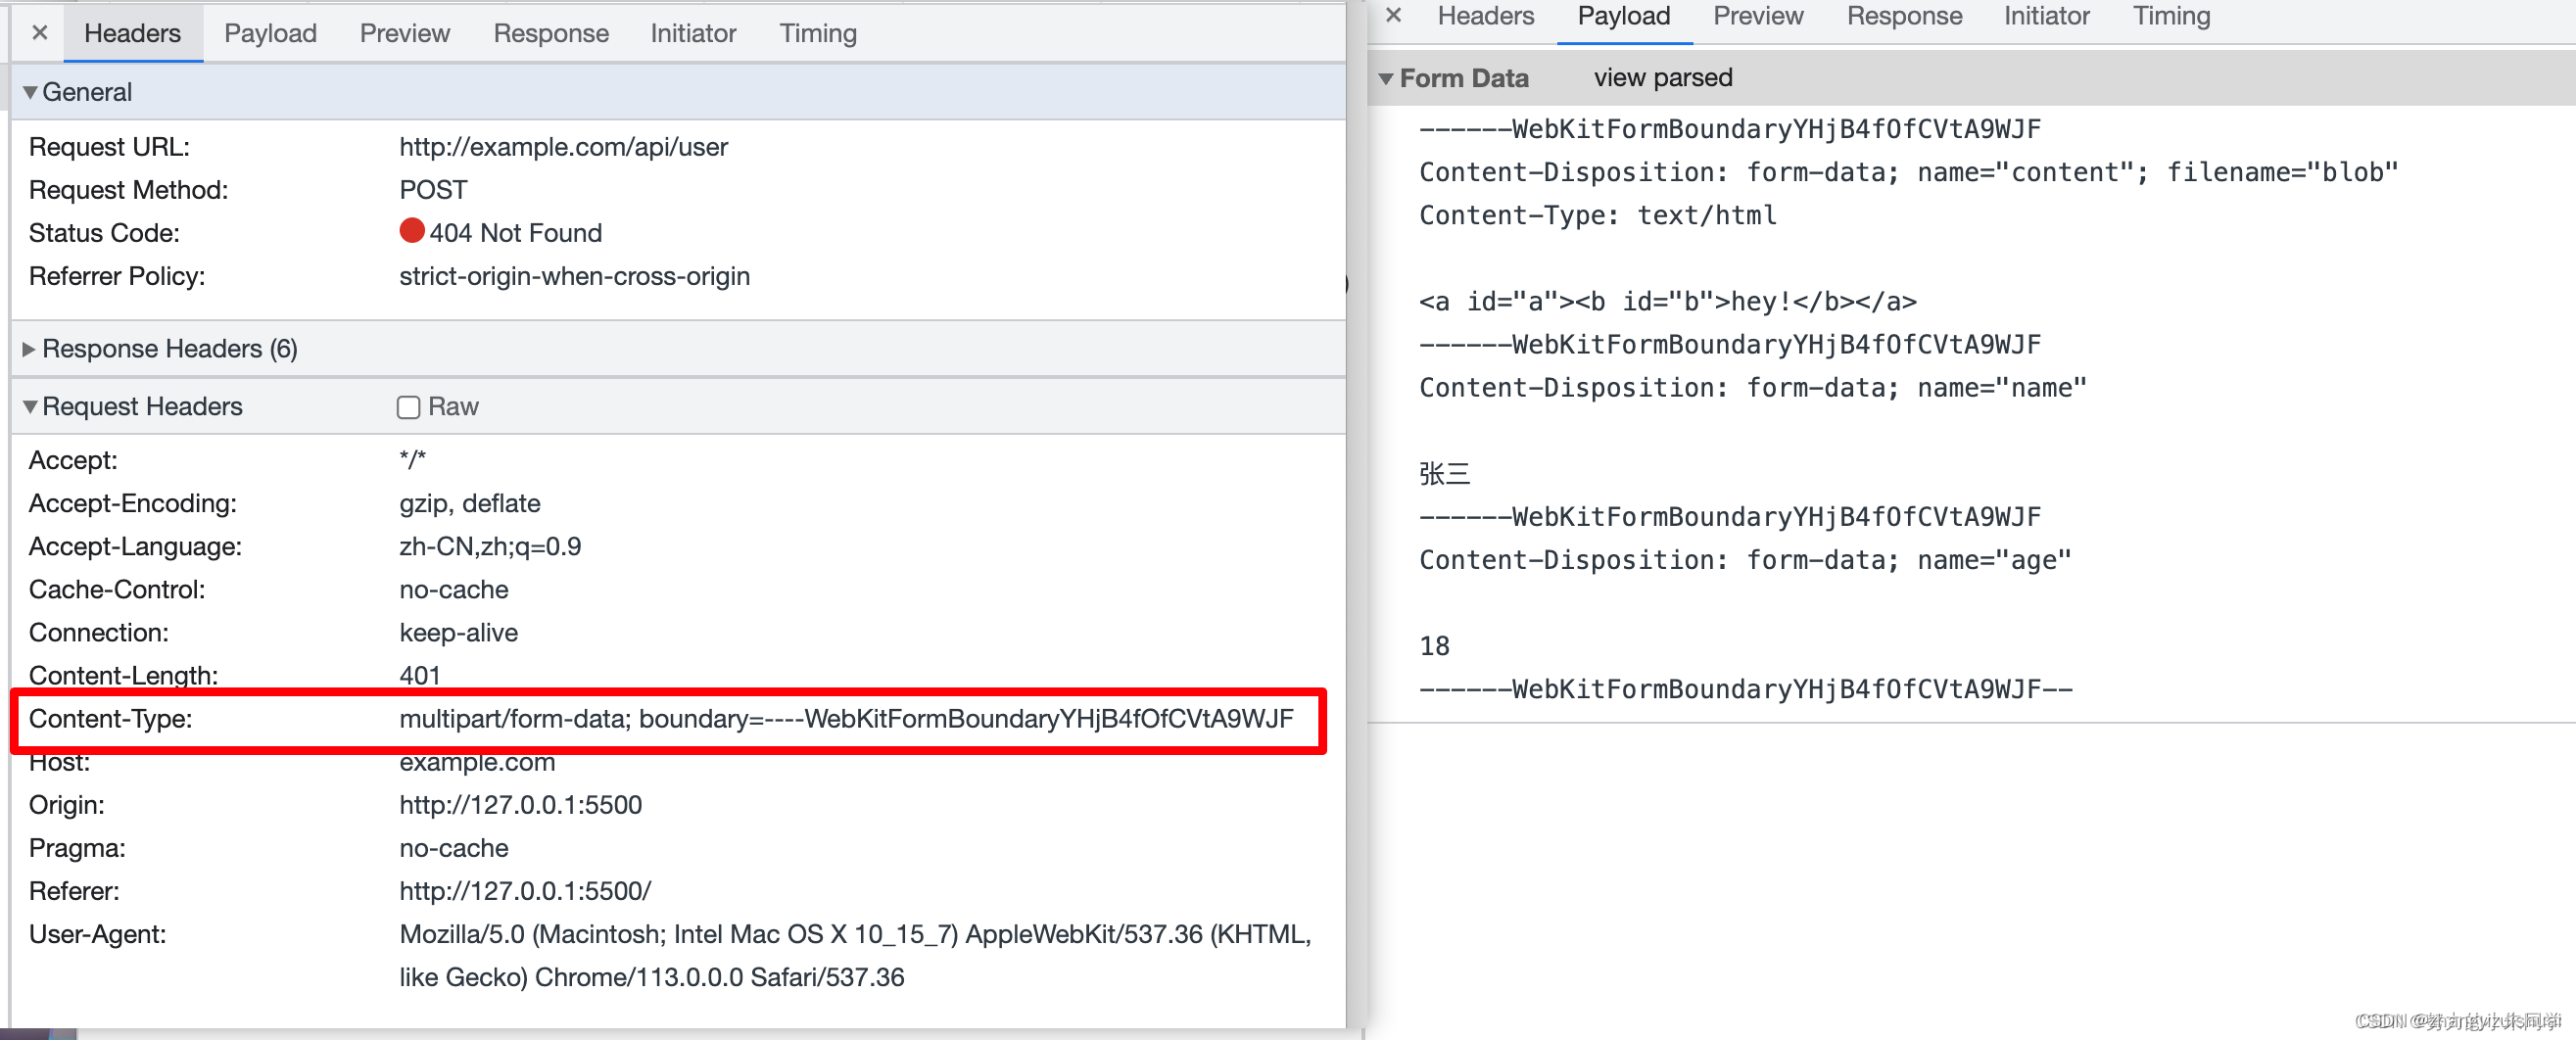Open Initiator tab in right panel
Image resolution: width=2576 pixels, height=1040 pixels.
point(2046,16)
